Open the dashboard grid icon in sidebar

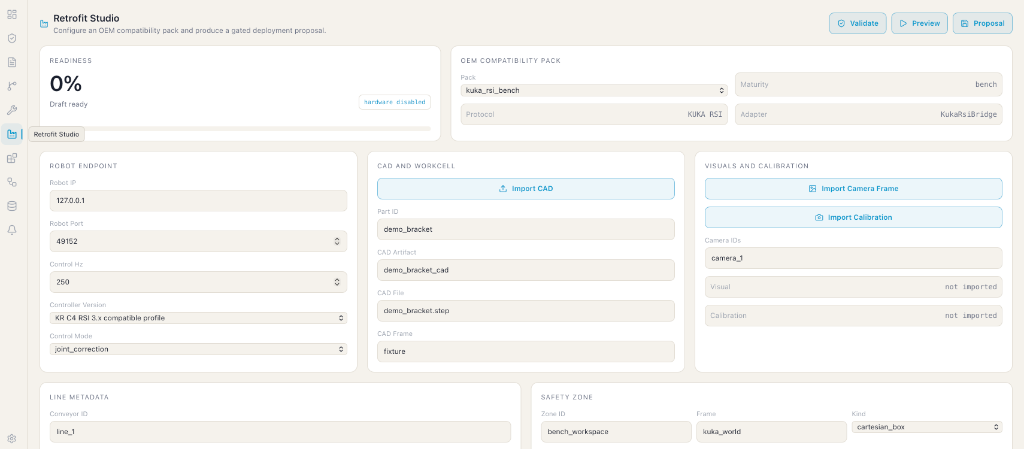(x=12, y=14)
